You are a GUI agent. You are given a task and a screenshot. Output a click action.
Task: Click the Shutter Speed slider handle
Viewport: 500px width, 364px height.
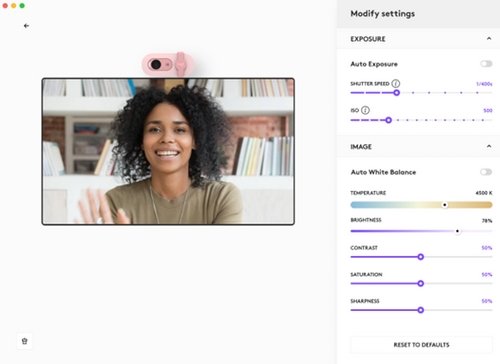[396, 93]
